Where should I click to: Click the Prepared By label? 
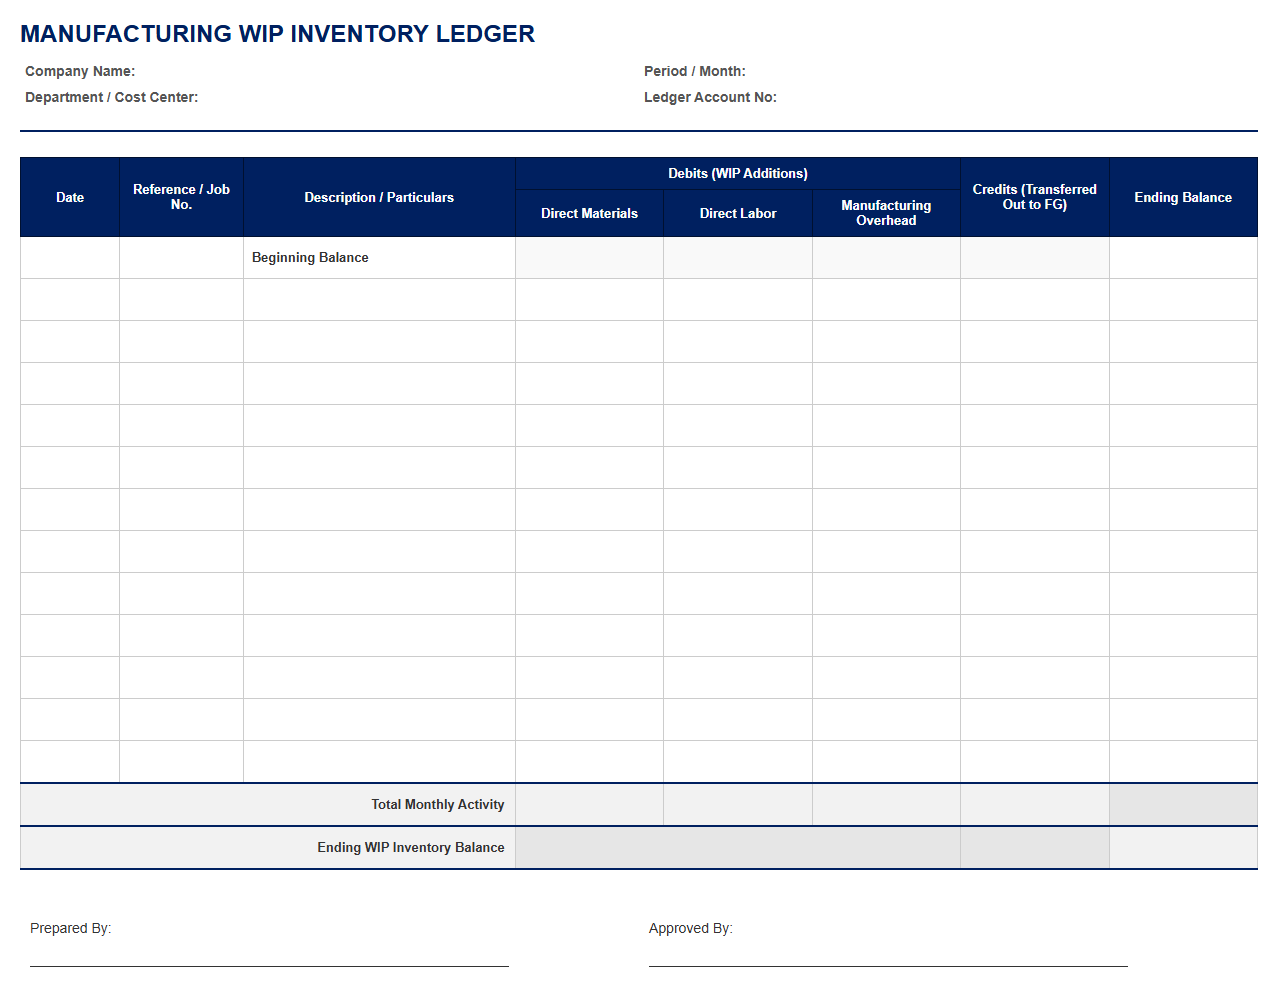pos(70,928)
